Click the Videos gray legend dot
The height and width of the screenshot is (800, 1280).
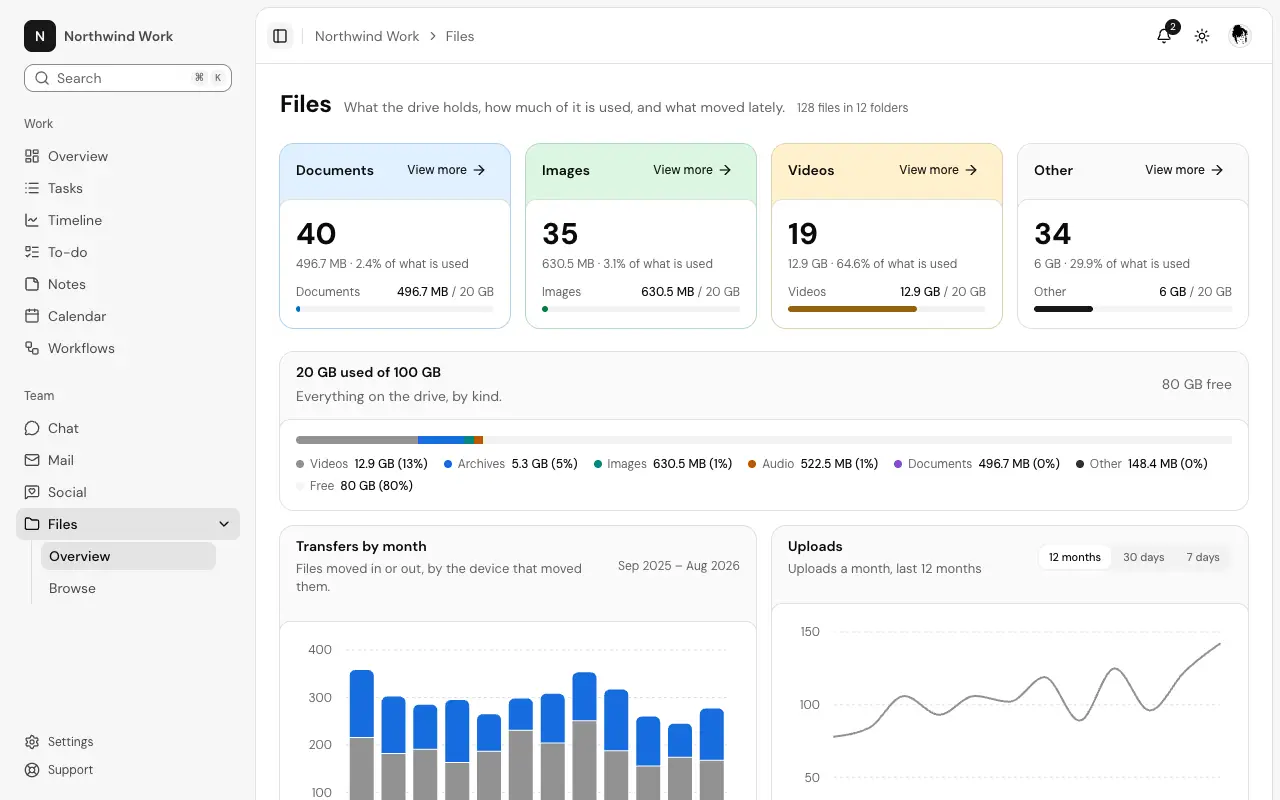(300, 464)
